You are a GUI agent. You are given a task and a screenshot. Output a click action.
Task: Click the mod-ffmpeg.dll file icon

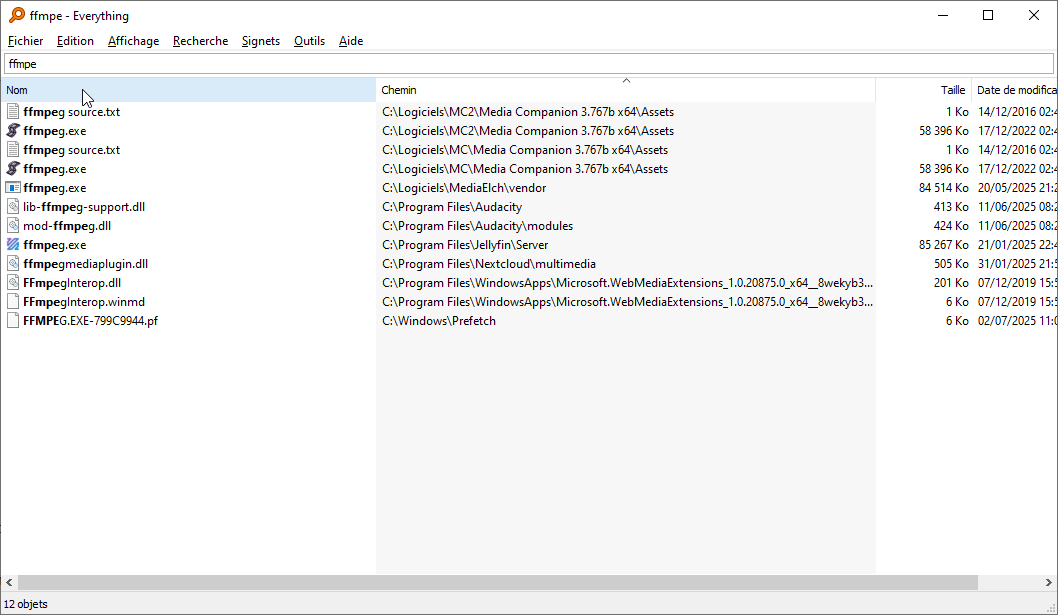(13, 225)
